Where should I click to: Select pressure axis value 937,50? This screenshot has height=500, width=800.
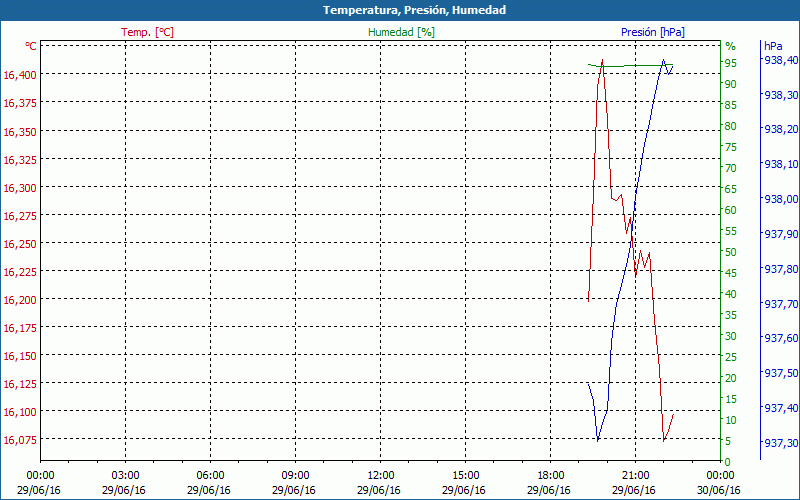point(781,373)
